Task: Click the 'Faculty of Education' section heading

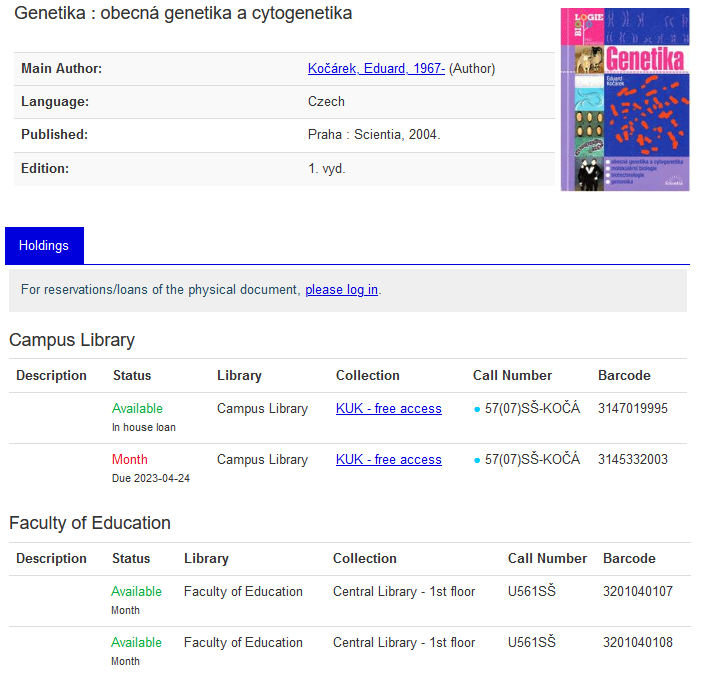Action: tap(90, 523)
